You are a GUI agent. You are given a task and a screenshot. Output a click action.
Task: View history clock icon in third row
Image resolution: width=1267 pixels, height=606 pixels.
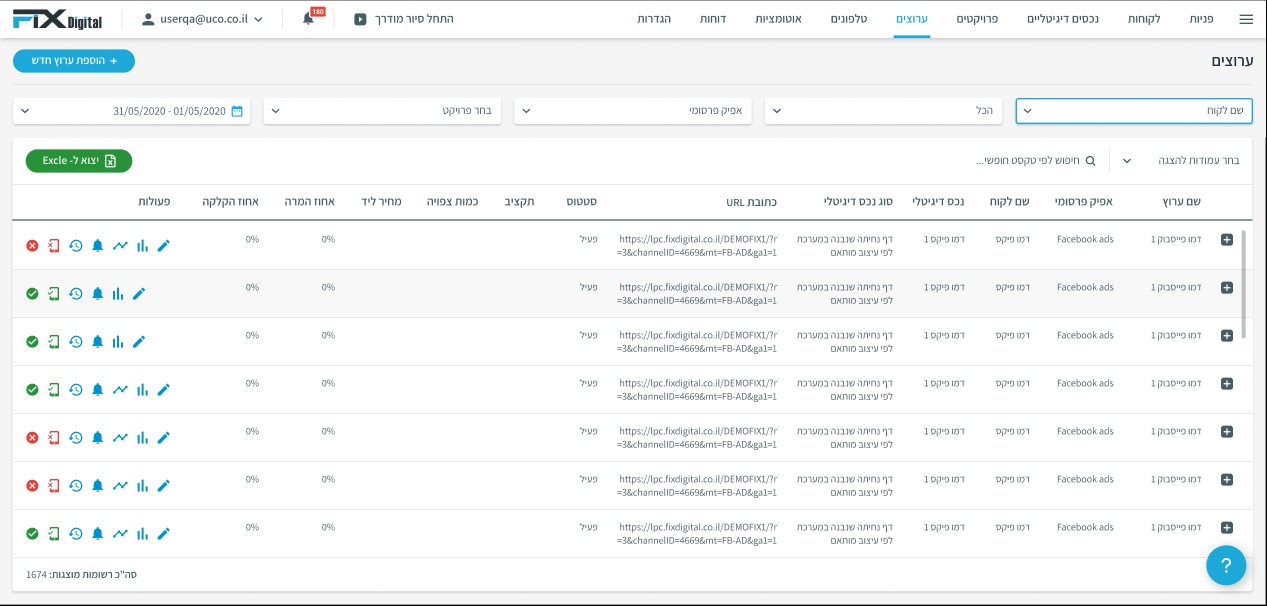pos(76,341)
